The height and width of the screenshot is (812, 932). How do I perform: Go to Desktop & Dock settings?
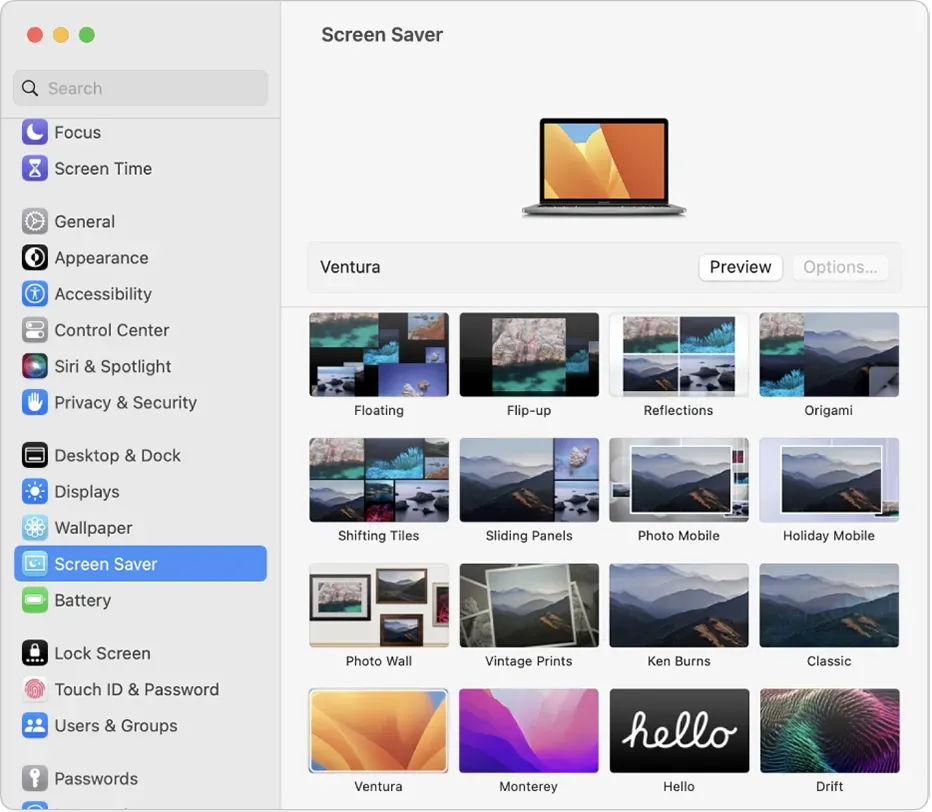[117, 455]
